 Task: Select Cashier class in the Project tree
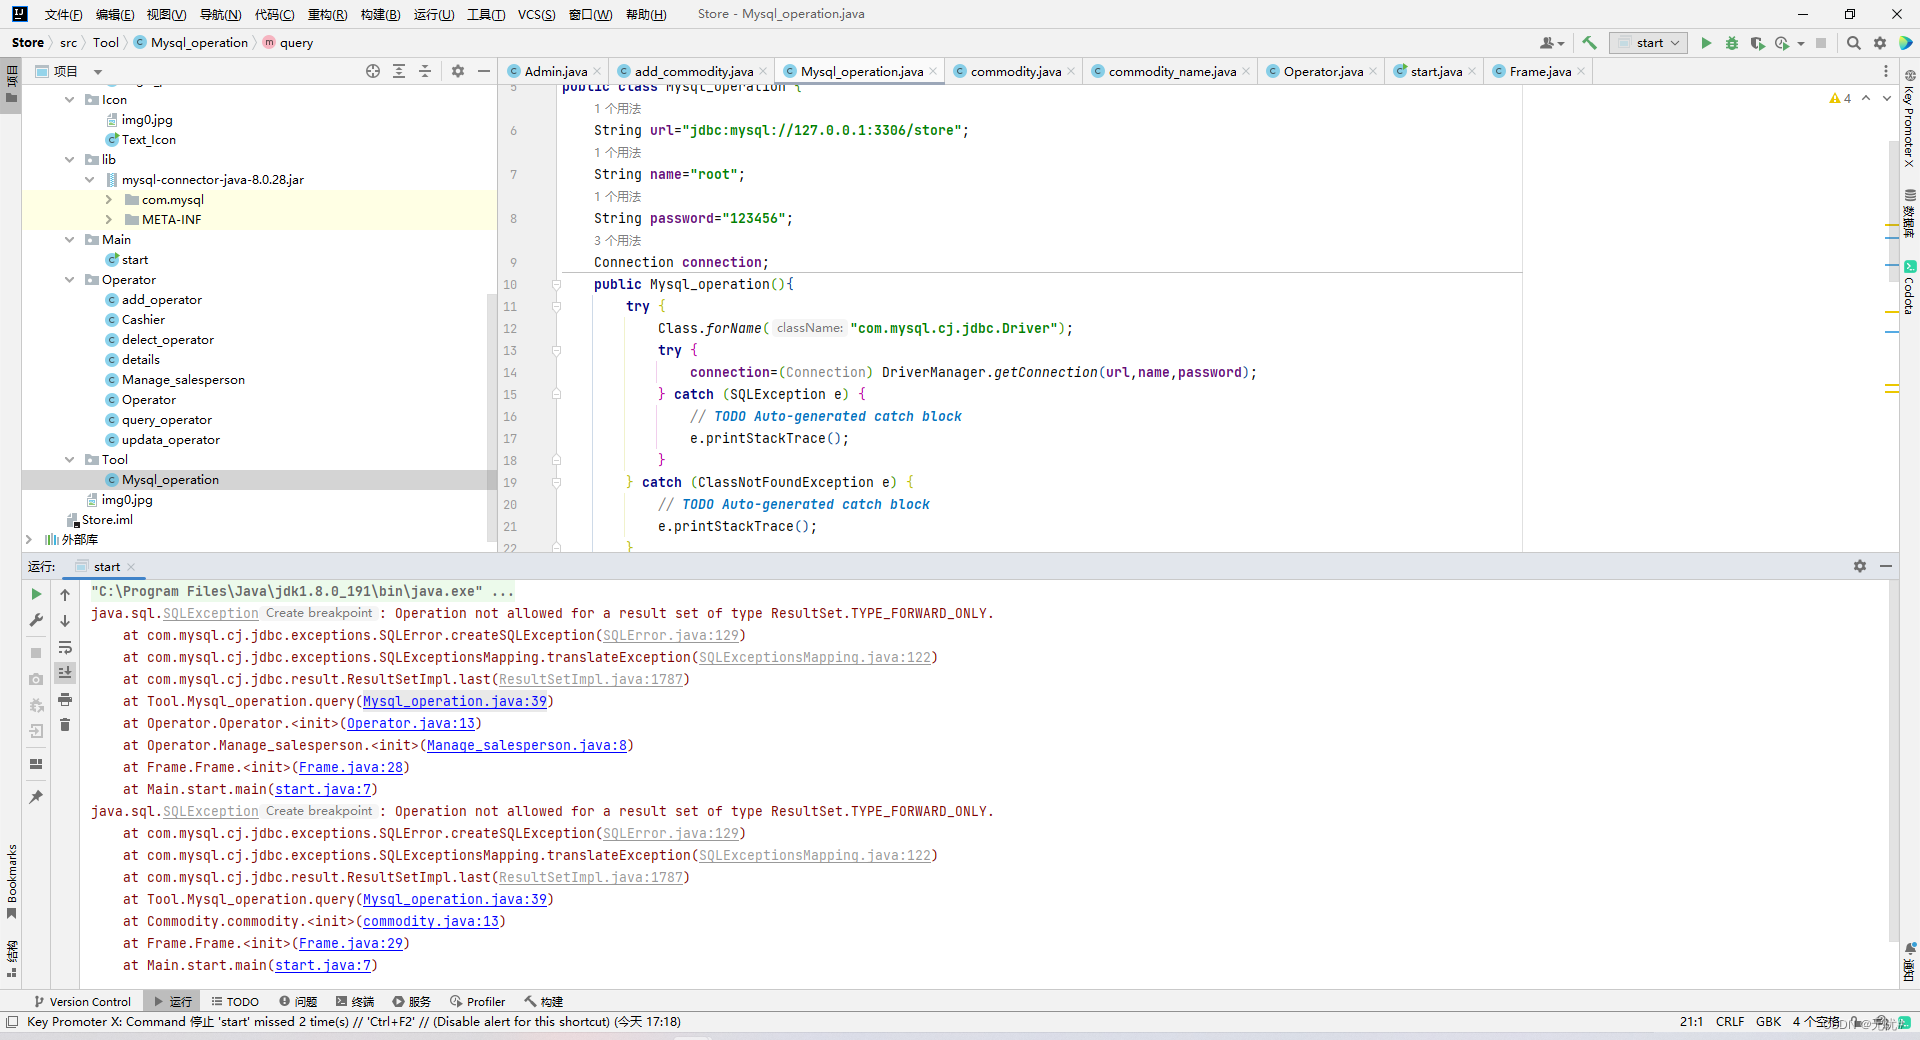point(143,320)
